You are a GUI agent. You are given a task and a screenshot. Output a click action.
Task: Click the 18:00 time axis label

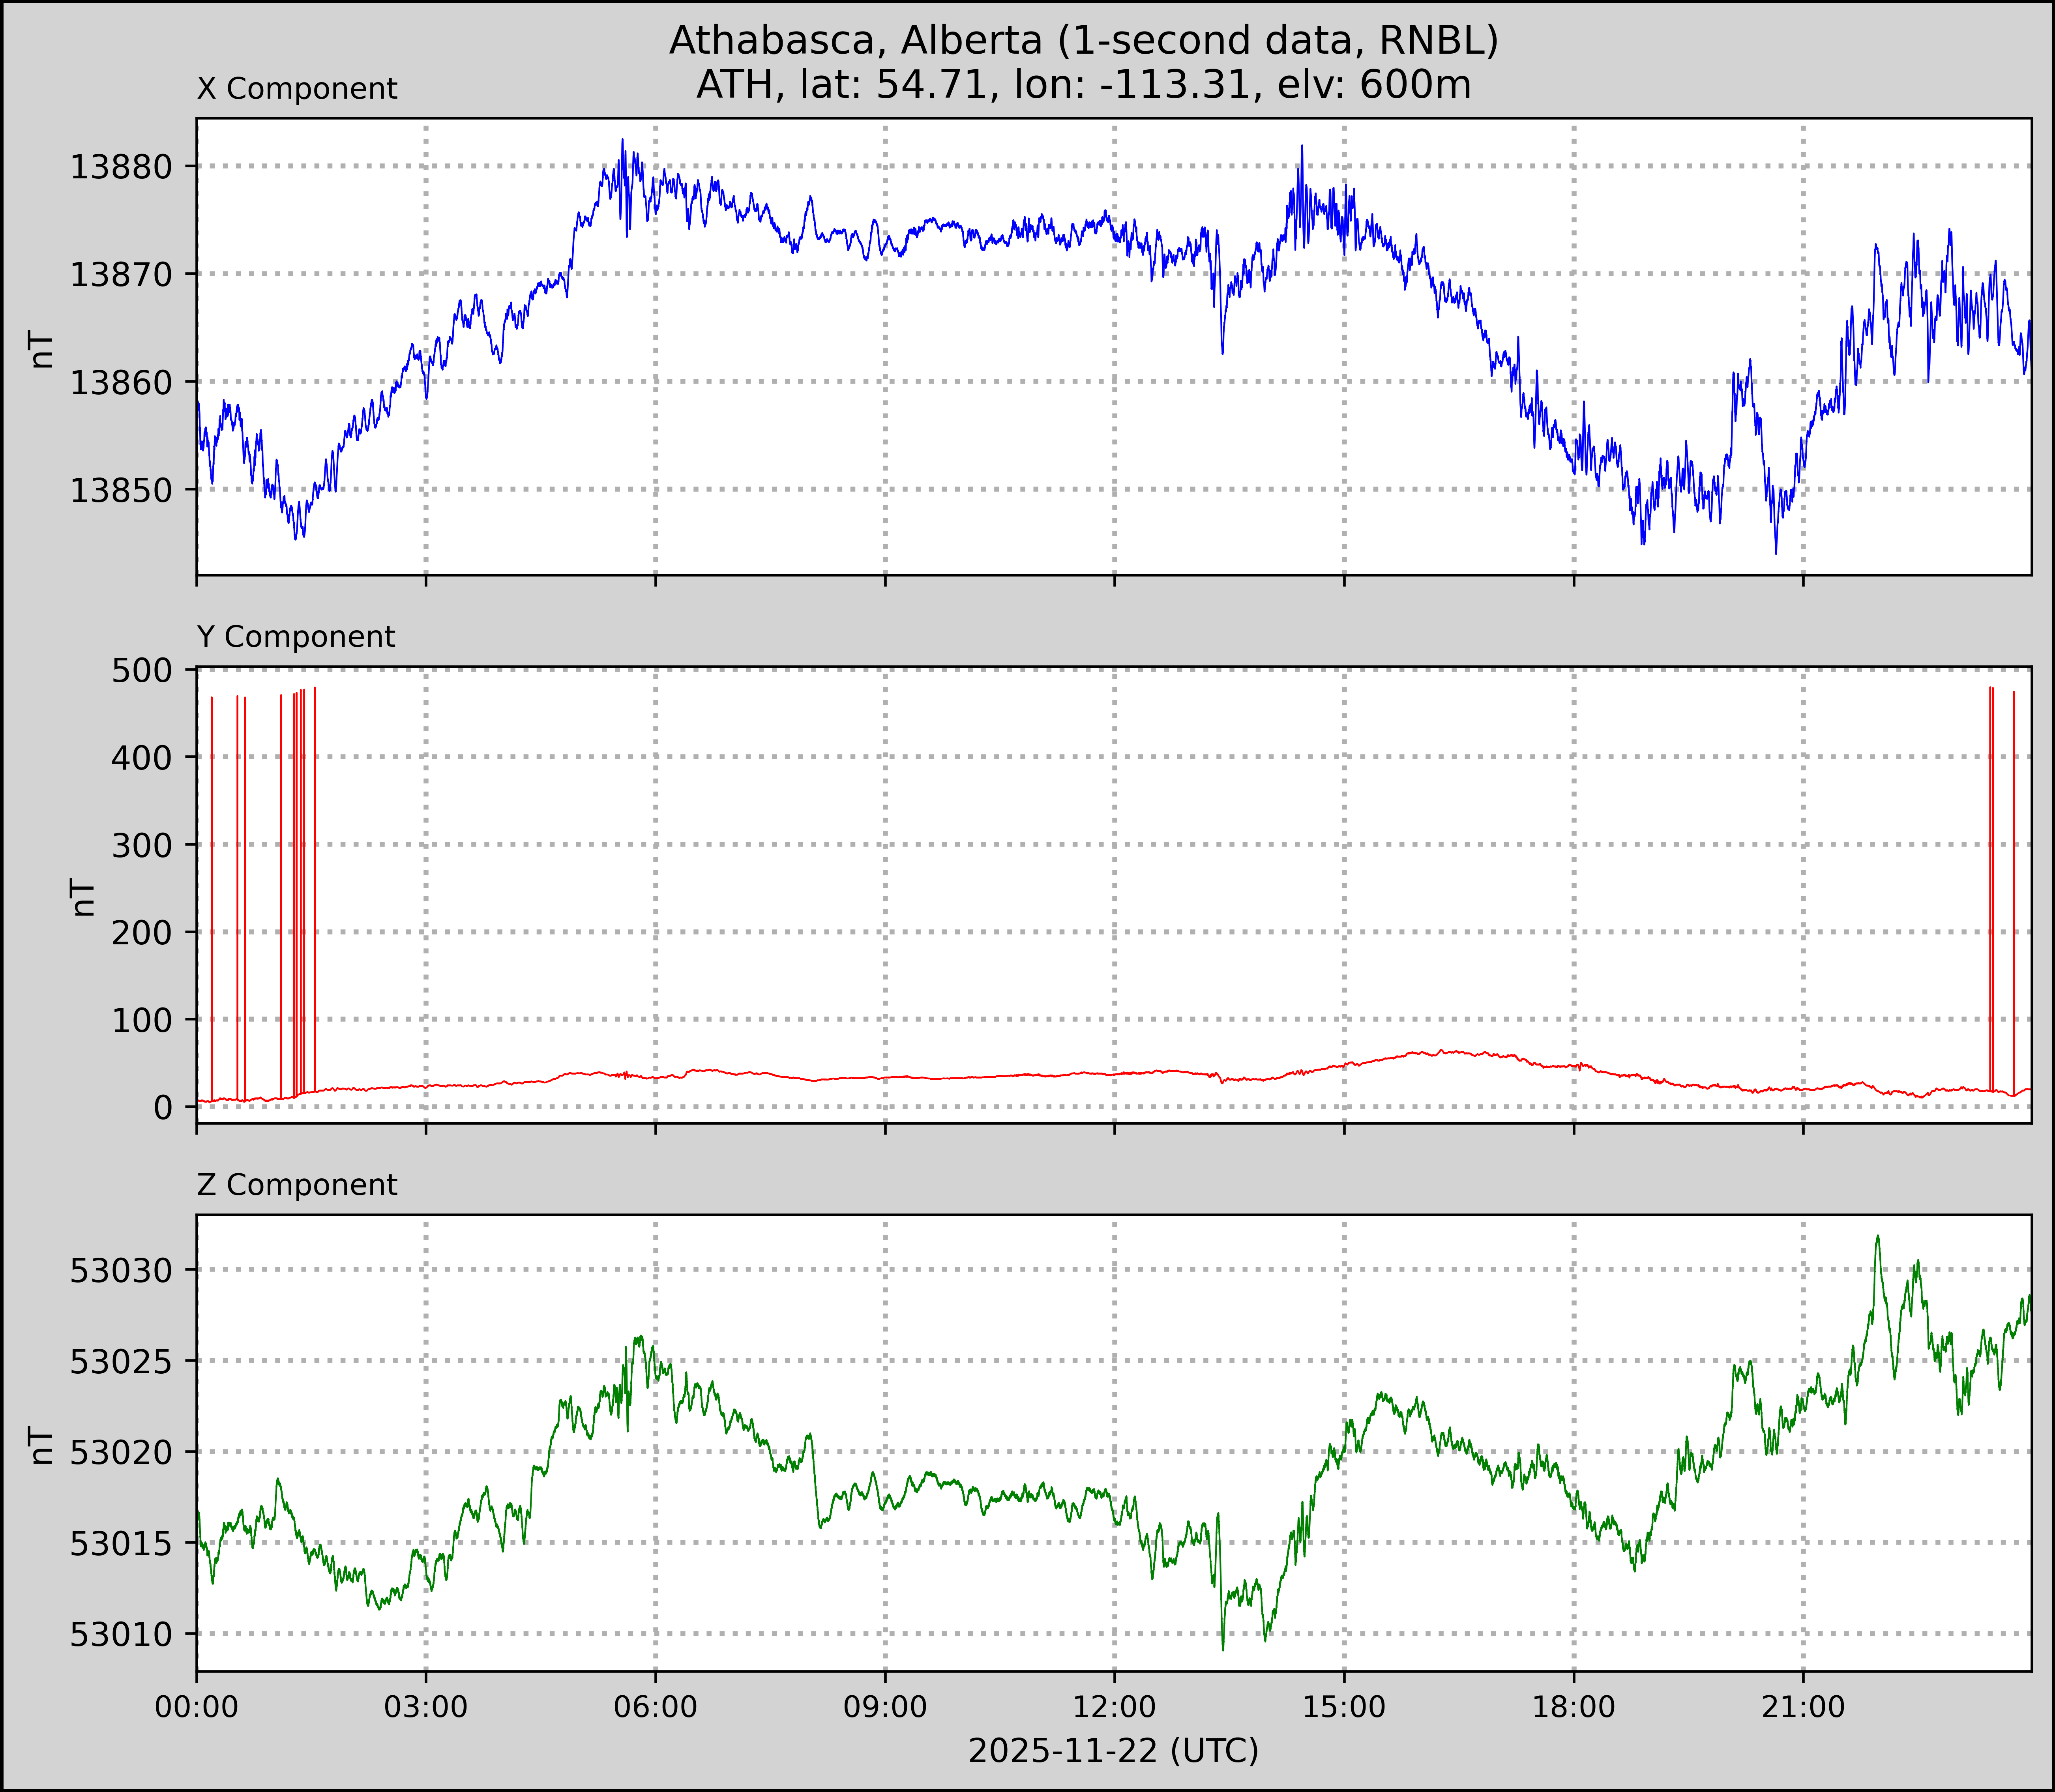tap(1574, 1707)
